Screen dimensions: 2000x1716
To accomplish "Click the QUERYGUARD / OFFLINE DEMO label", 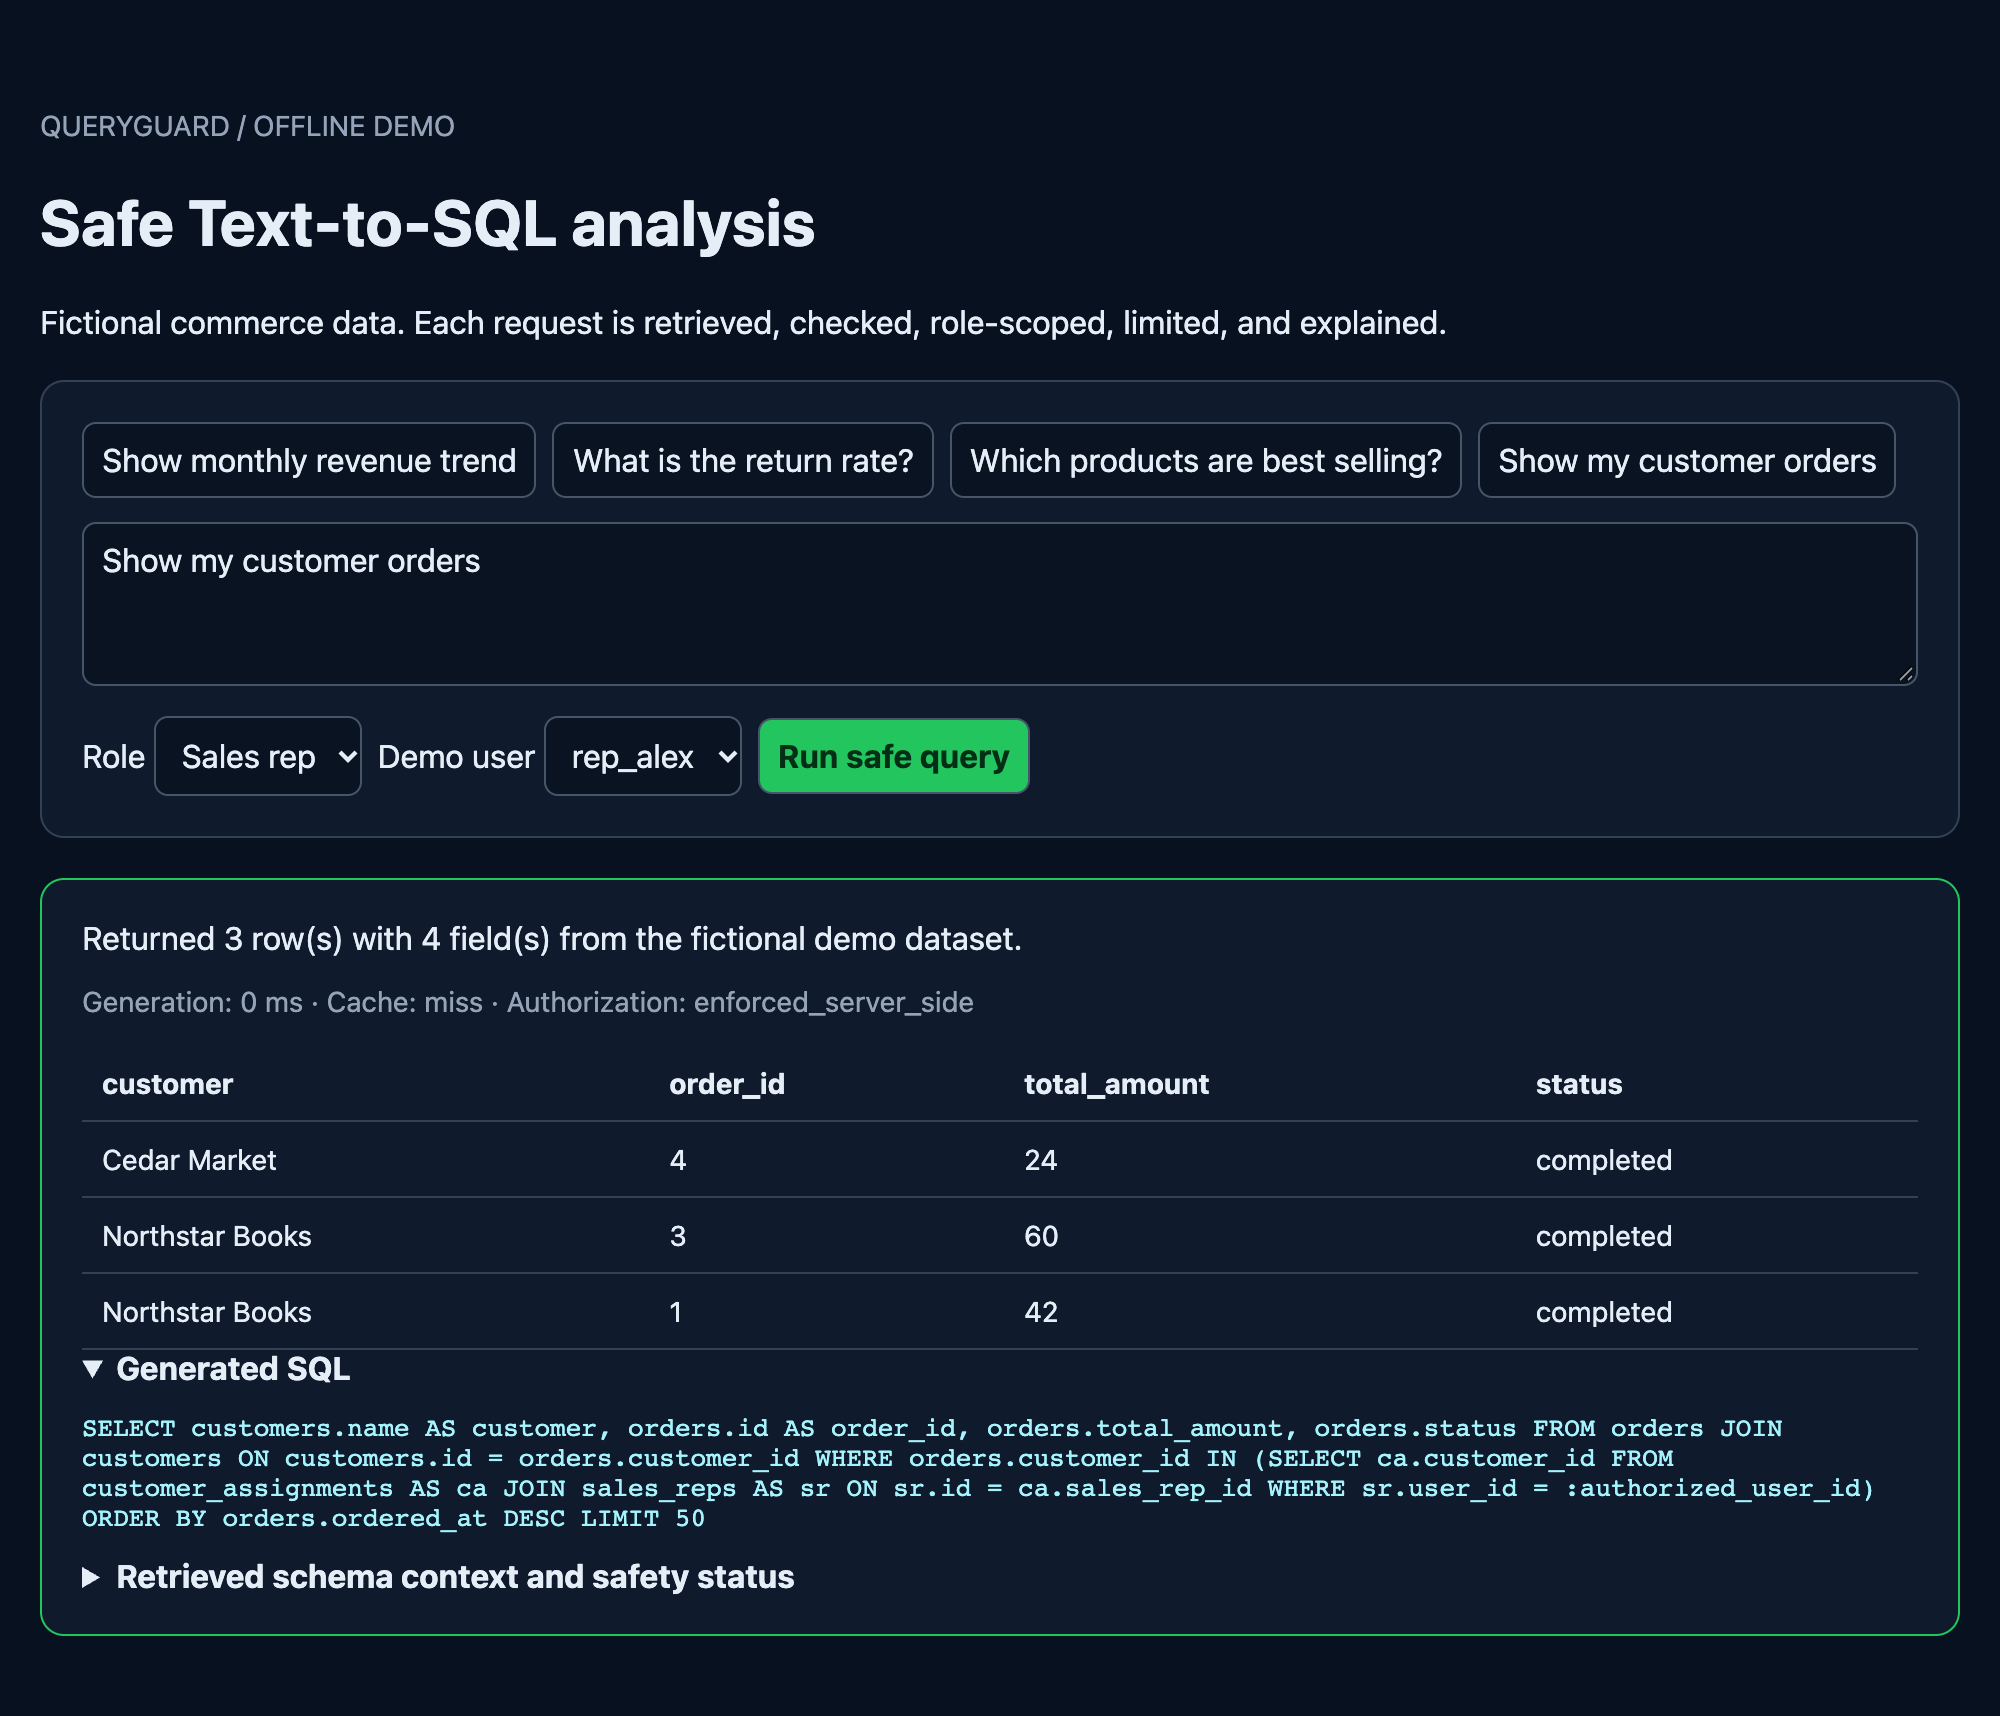I will tap(247, 126).
